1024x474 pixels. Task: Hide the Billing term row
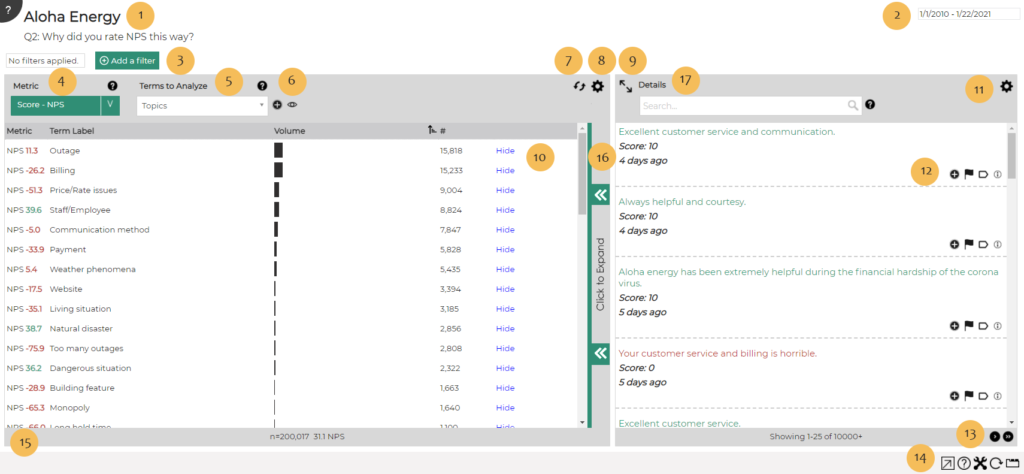click(x=505, y=171)
